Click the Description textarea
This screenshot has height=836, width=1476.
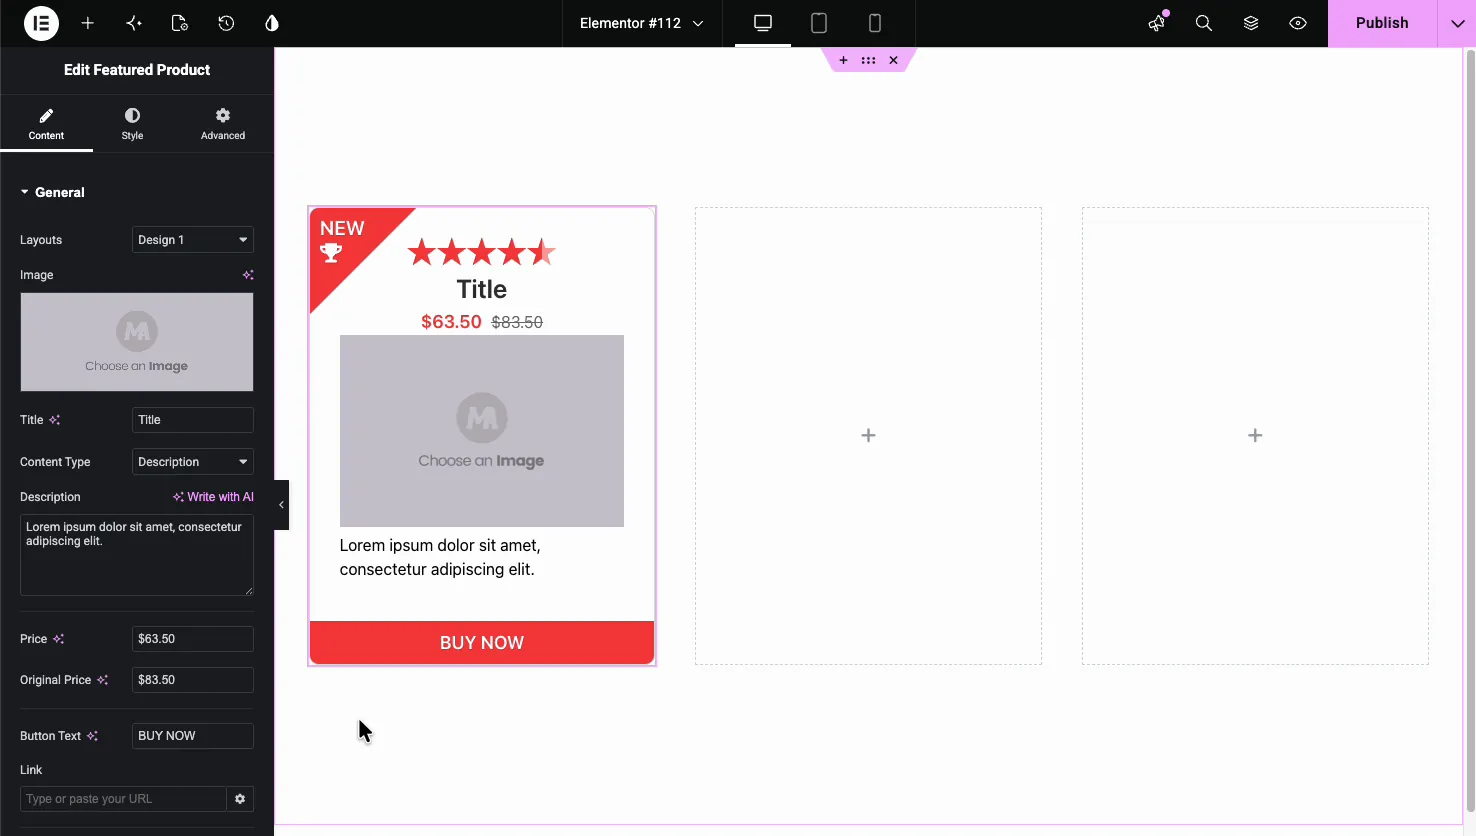(137, 555)
